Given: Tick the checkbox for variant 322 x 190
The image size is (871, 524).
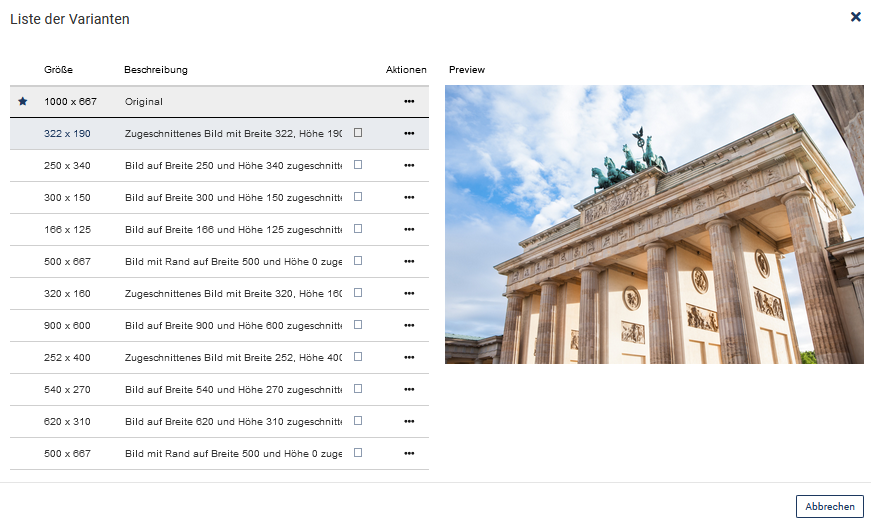Looking at the screenshot, I should 358,133.
